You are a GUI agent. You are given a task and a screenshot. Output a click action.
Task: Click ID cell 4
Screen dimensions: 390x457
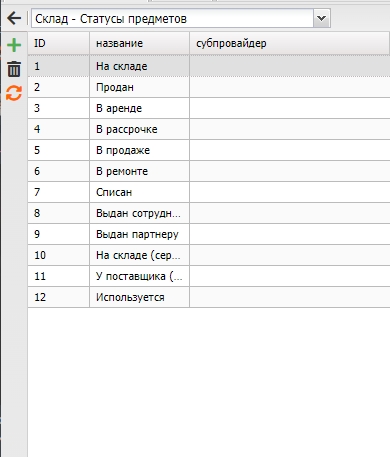coord(59,129)
